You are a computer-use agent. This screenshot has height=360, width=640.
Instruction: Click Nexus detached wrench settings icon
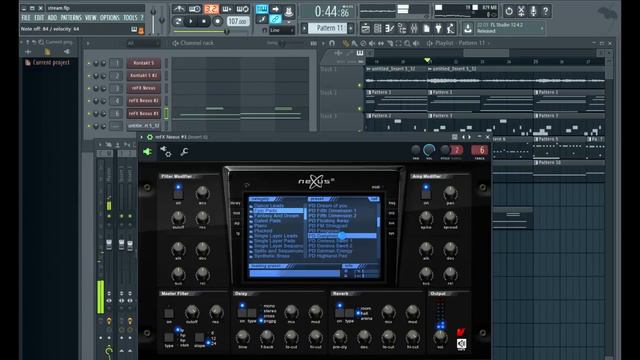[184, 152]
